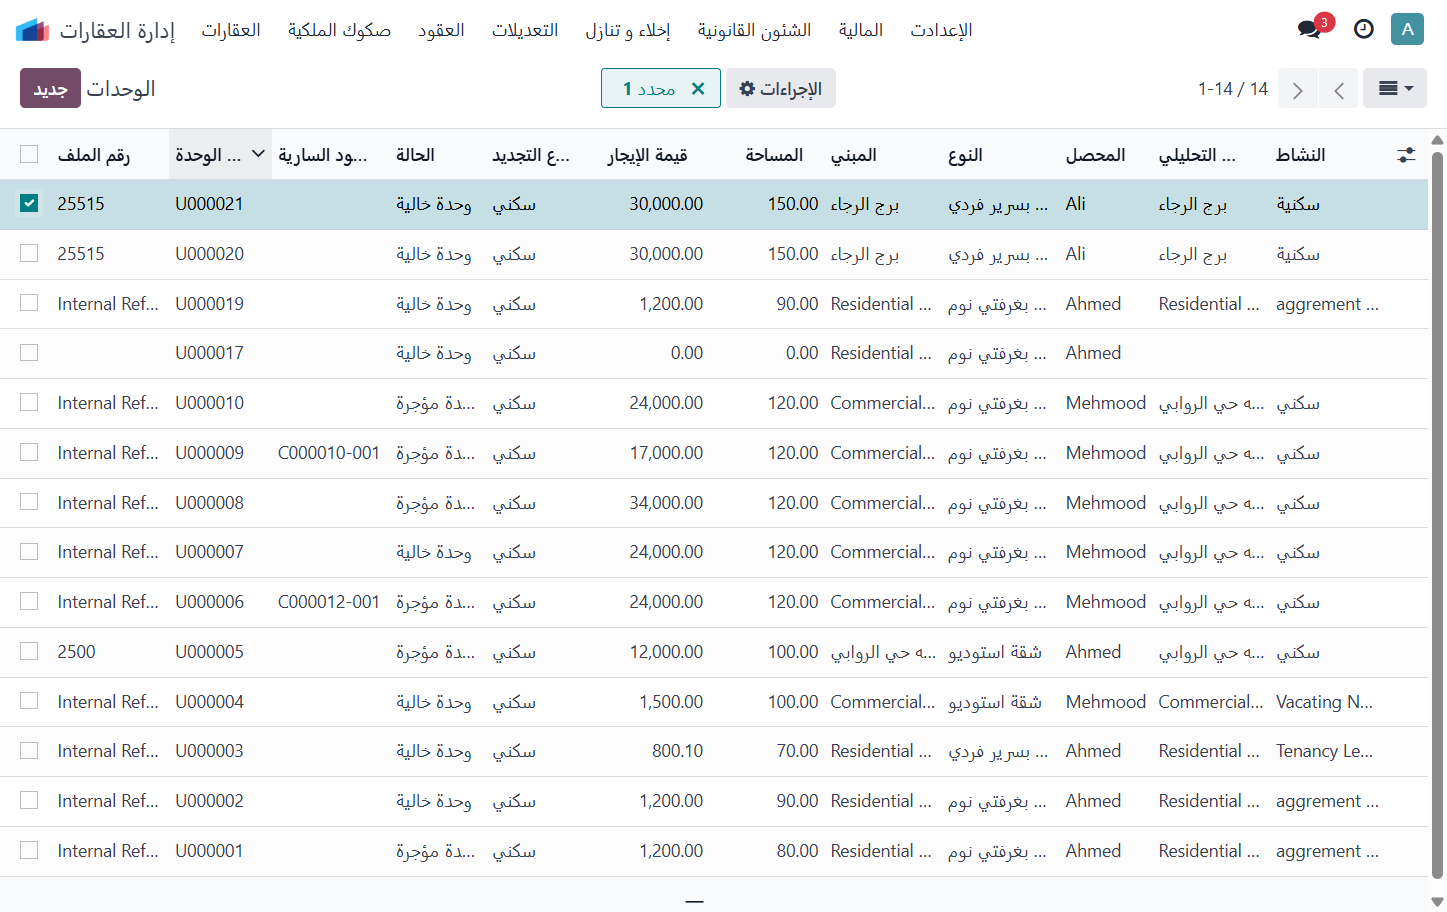
Task: Sort by الوحدة column dropdown arrow
Action: pyautogui.click(x=258, y=154)
